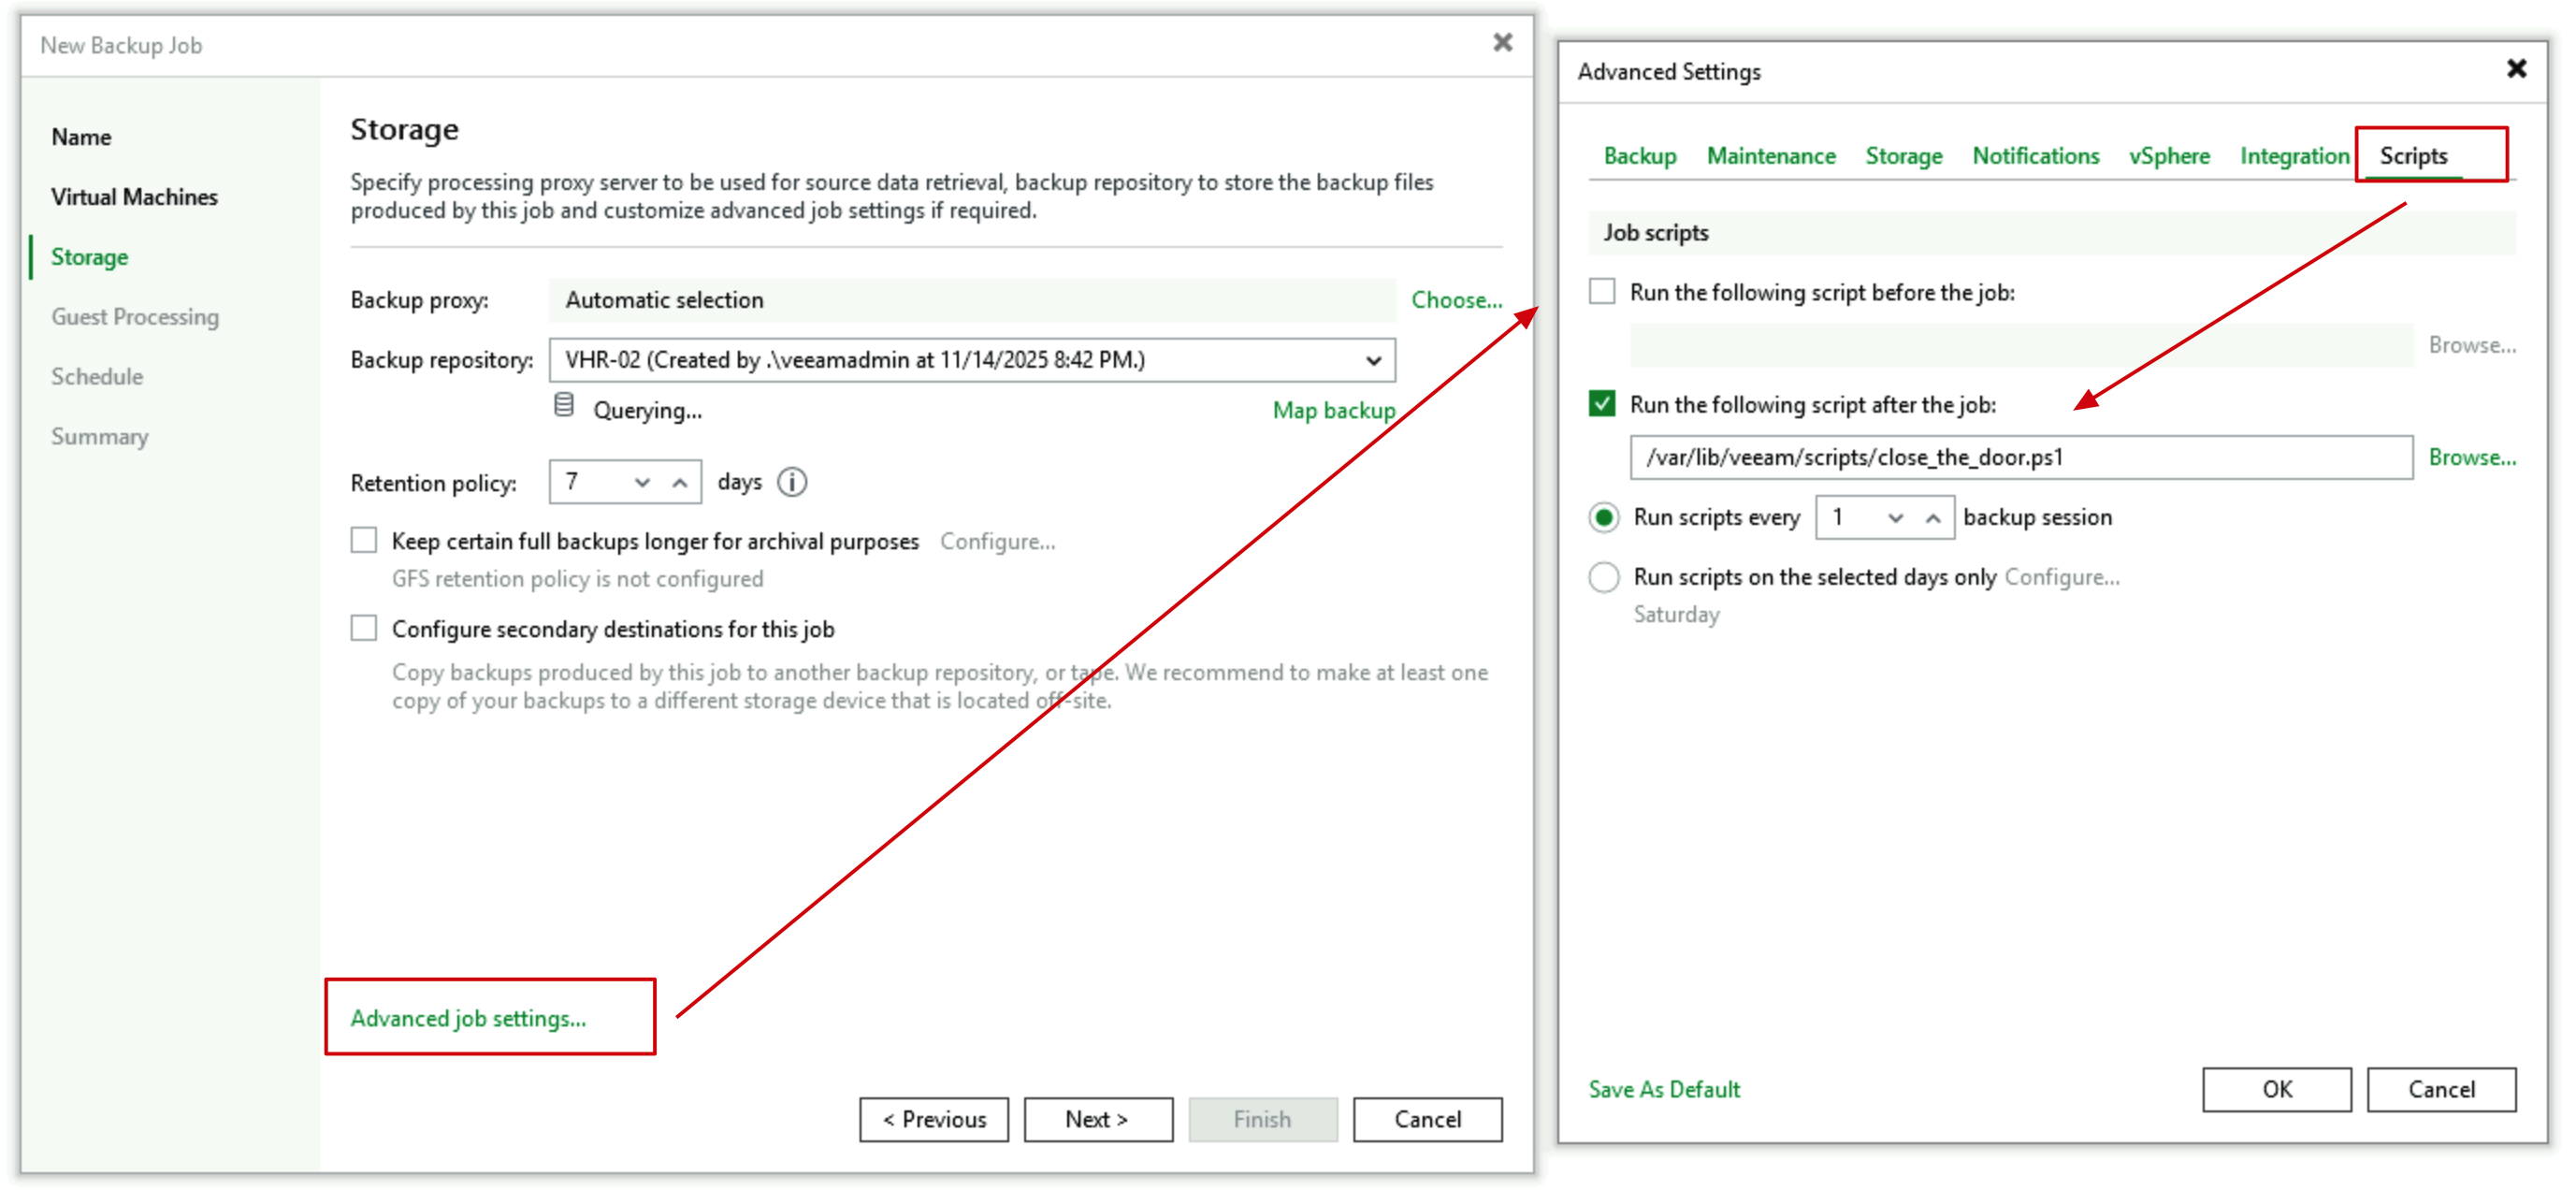Screen dimensions: 2576x1190
Task: Close the Advanced Settings dialog
Action: [x=2516, y=68]
